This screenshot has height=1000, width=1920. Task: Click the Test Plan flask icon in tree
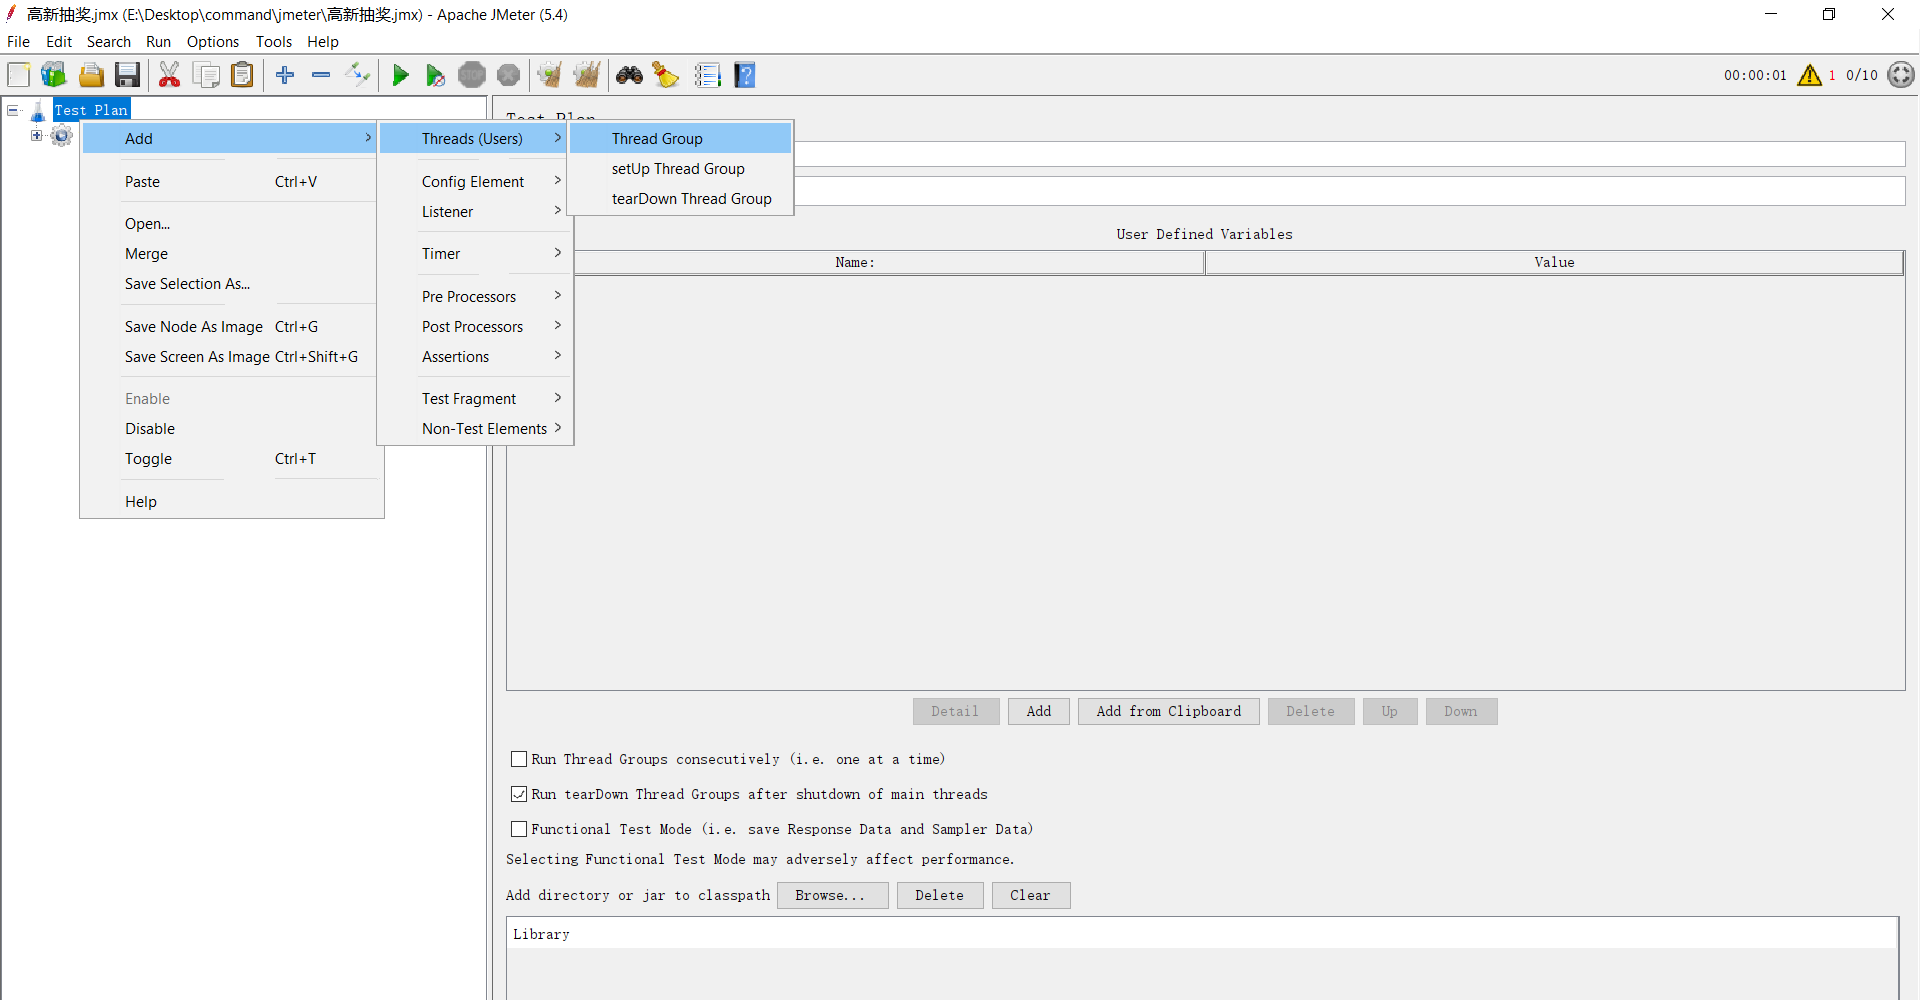click(39, 110)
